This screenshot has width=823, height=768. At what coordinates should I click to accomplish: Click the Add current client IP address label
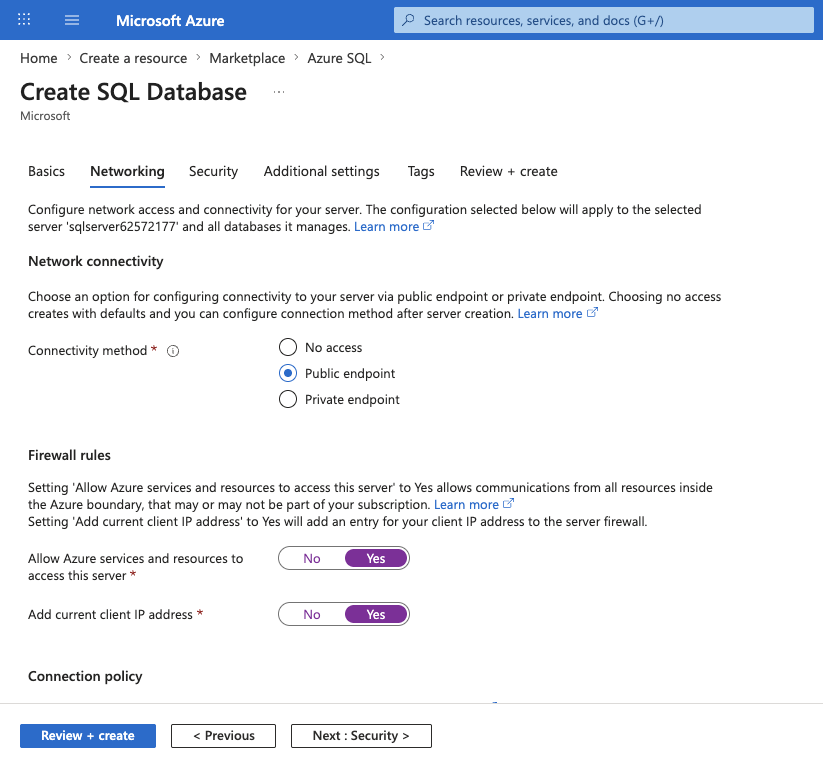tap(110, 615)
